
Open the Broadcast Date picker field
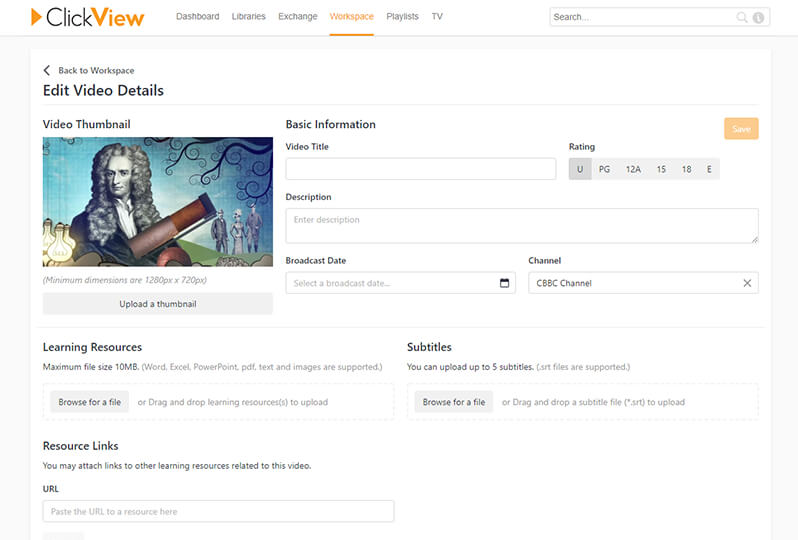[390, 283]
